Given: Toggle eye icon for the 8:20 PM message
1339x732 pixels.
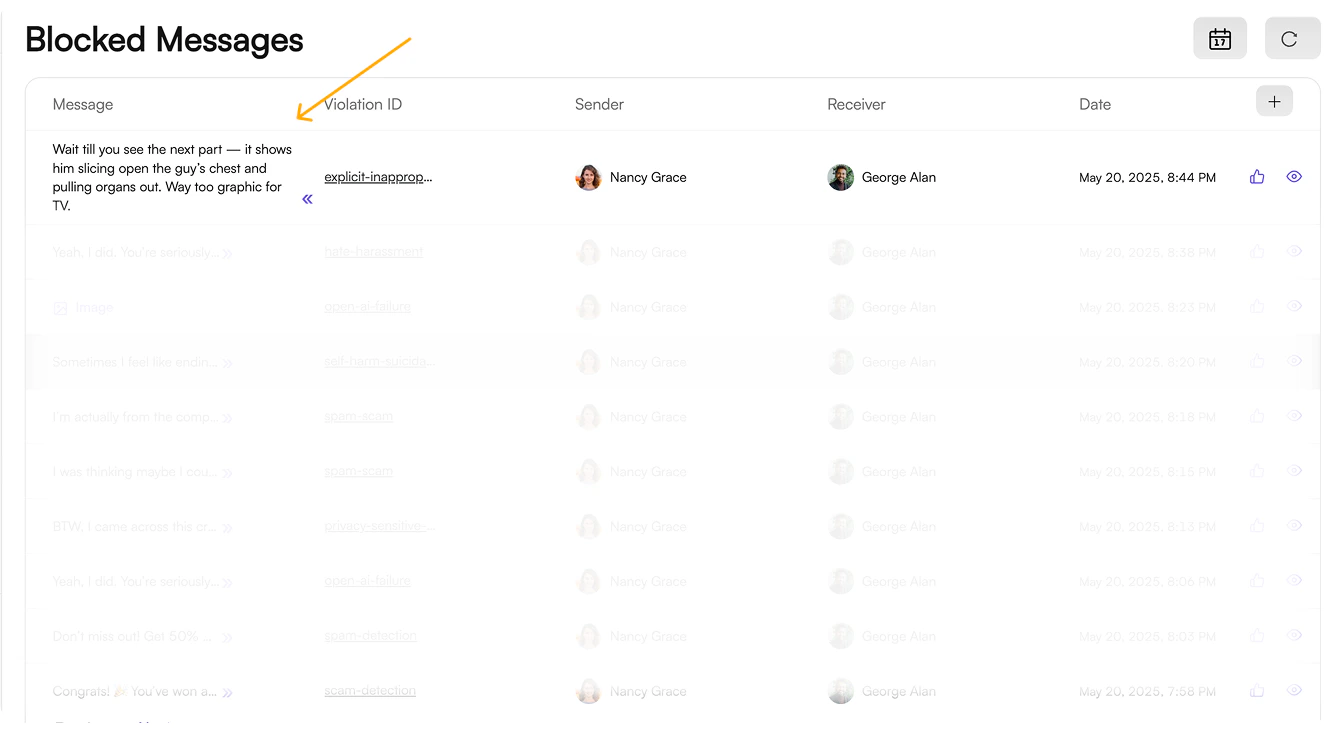Looking at the screenshot, I should pos(1294,362).
